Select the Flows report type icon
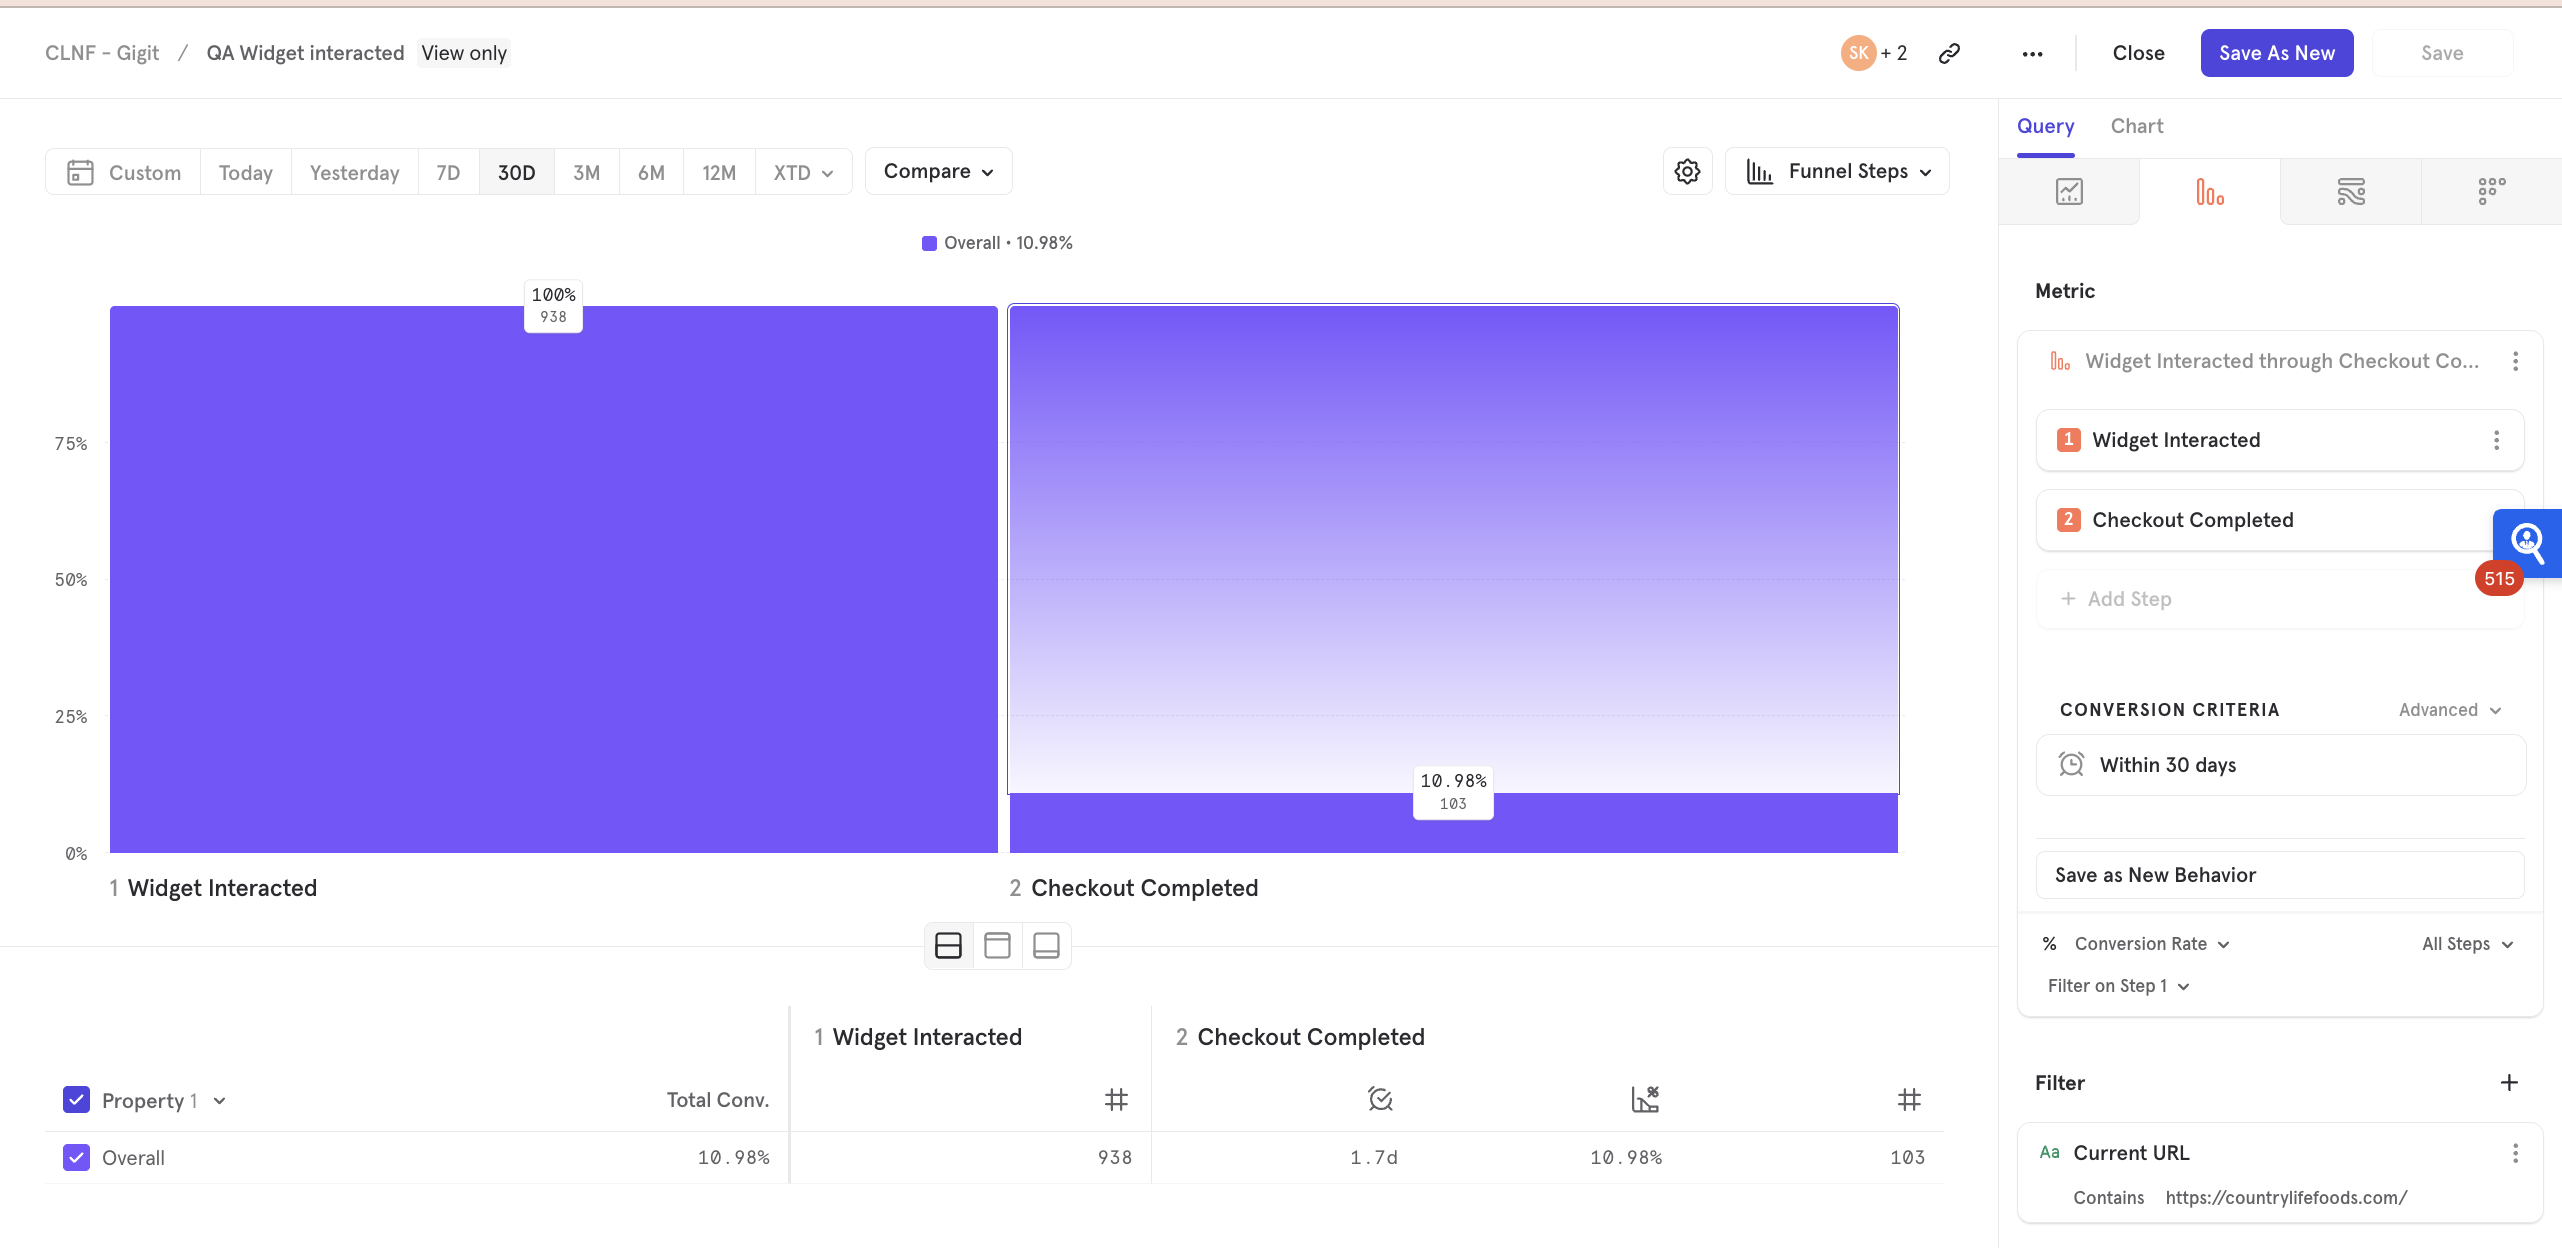Image resolution: width=2562 pixels, height=1248 pixels. pyautogui.click(x=2351, y=191)
